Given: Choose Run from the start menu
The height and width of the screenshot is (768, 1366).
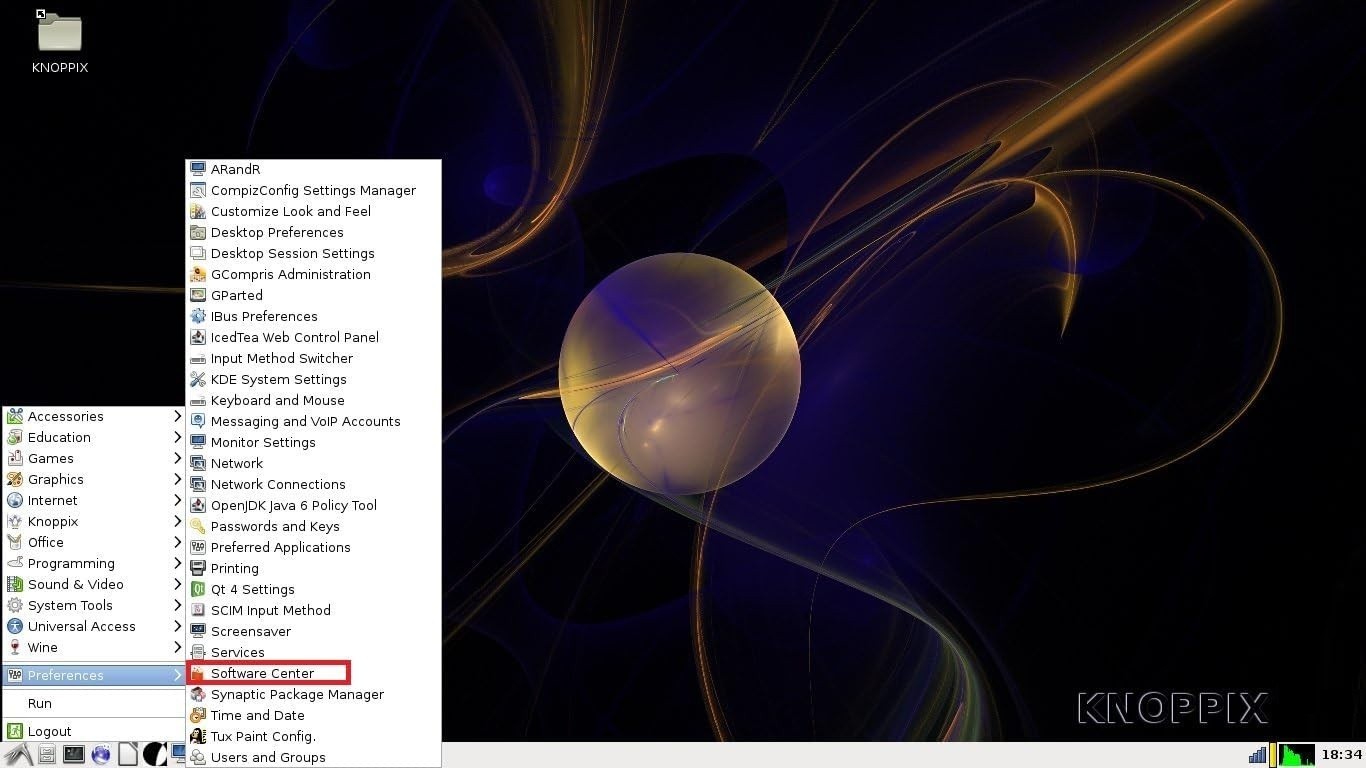Looking at the screenshot, I should tap(94, 703).
